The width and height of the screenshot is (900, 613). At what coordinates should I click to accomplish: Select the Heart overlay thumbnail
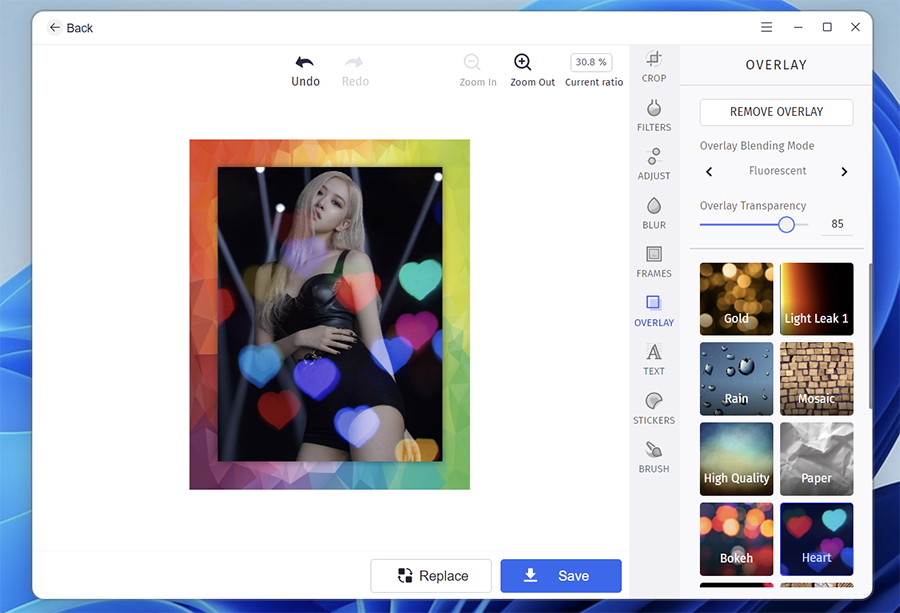[x=816, y=539]
